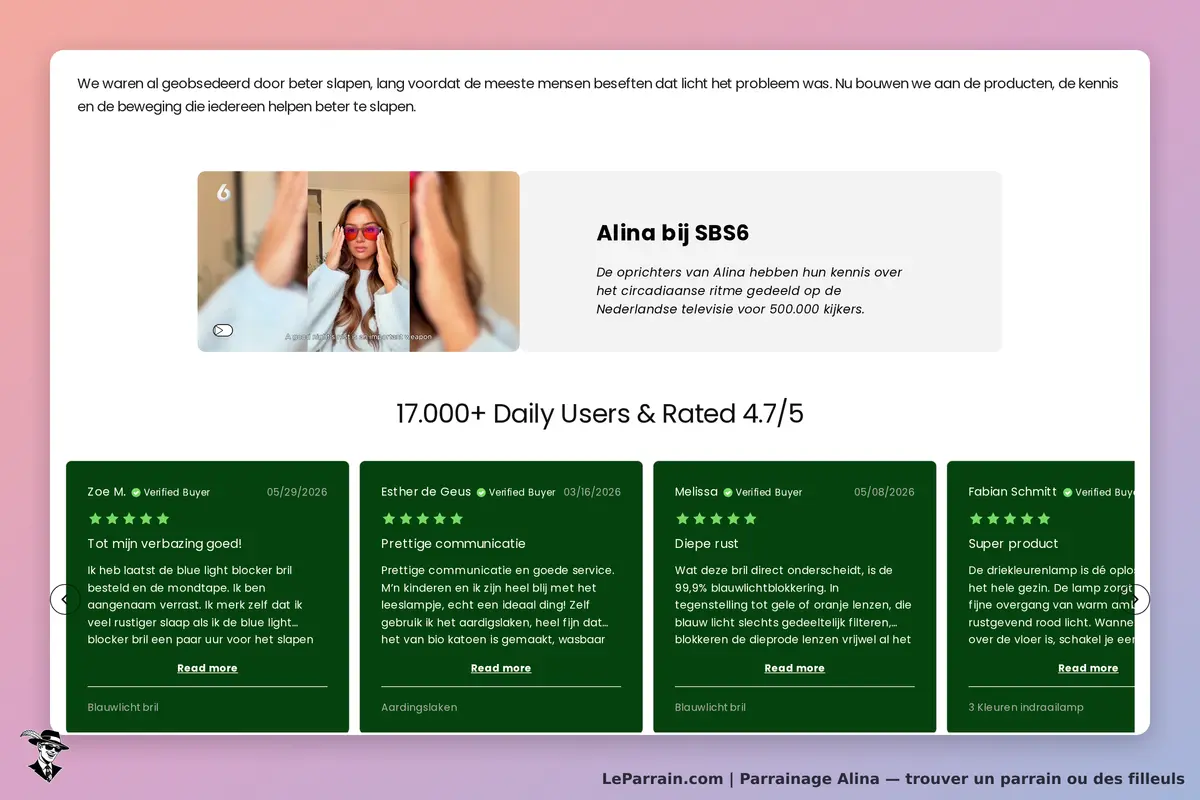
Task: Click the date 05/29/2026 on Zoe's review
Action: pos(297,492)
